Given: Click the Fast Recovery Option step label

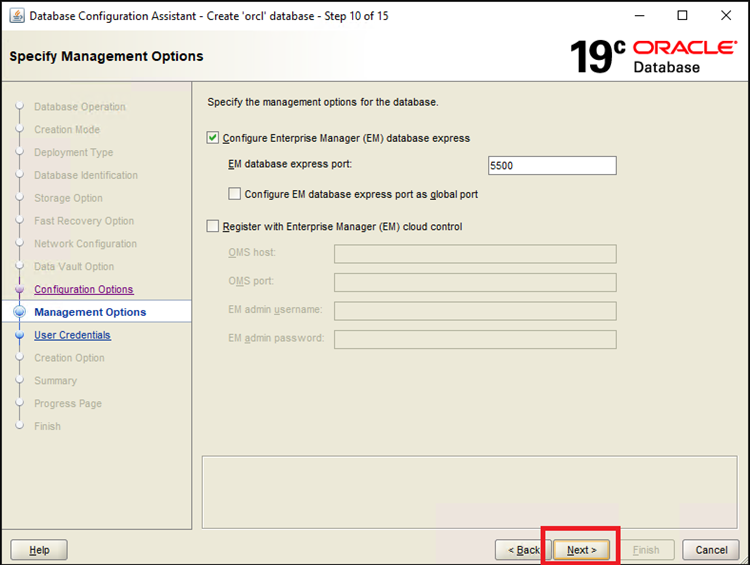Looking at the screenshot, I should (84, 221).
